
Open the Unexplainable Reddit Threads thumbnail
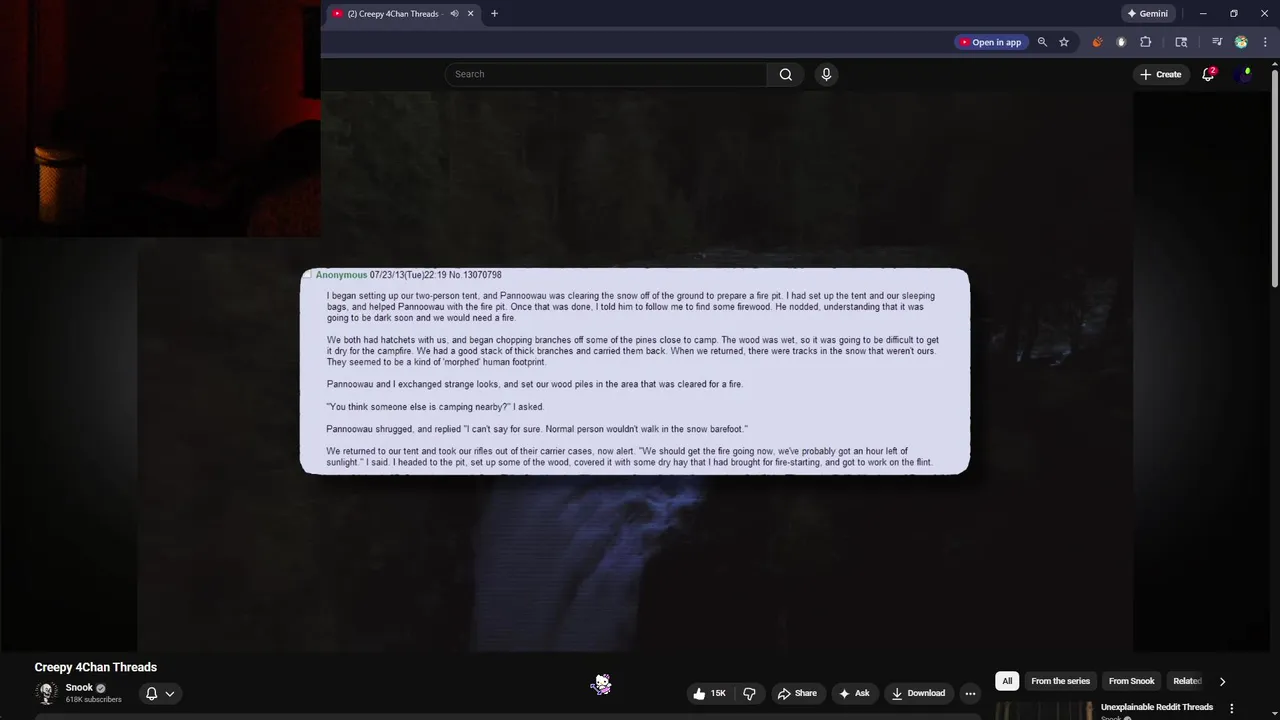[1045, 711]
